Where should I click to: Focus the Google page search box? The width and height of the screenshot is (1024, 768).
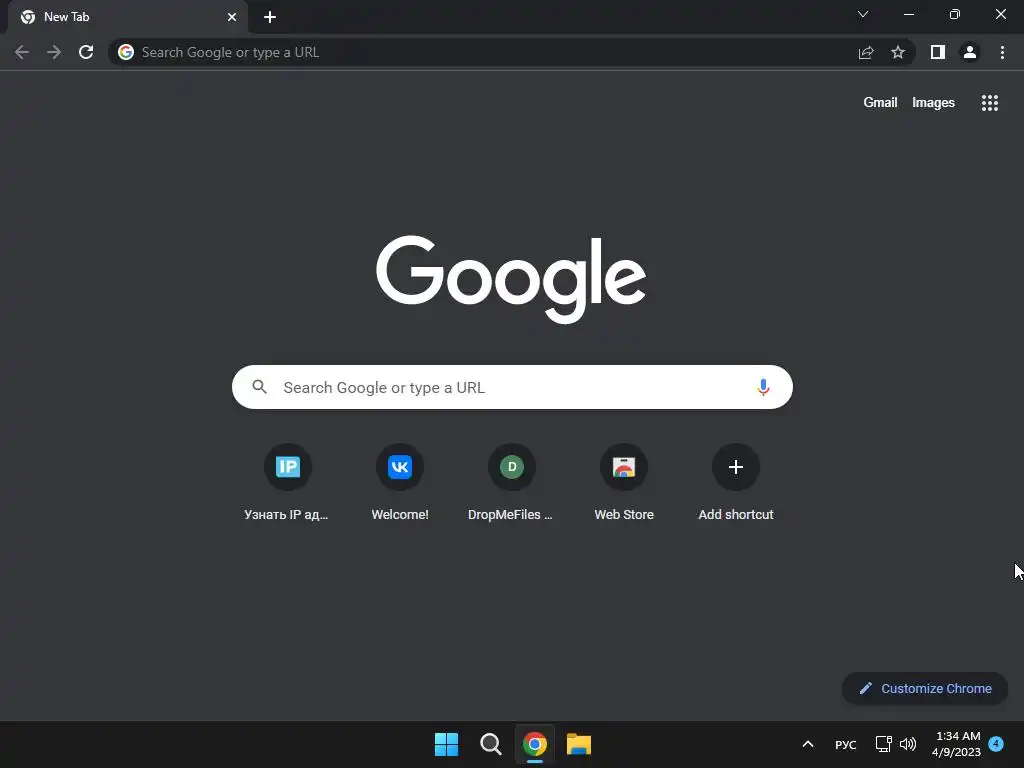(512, 387)
